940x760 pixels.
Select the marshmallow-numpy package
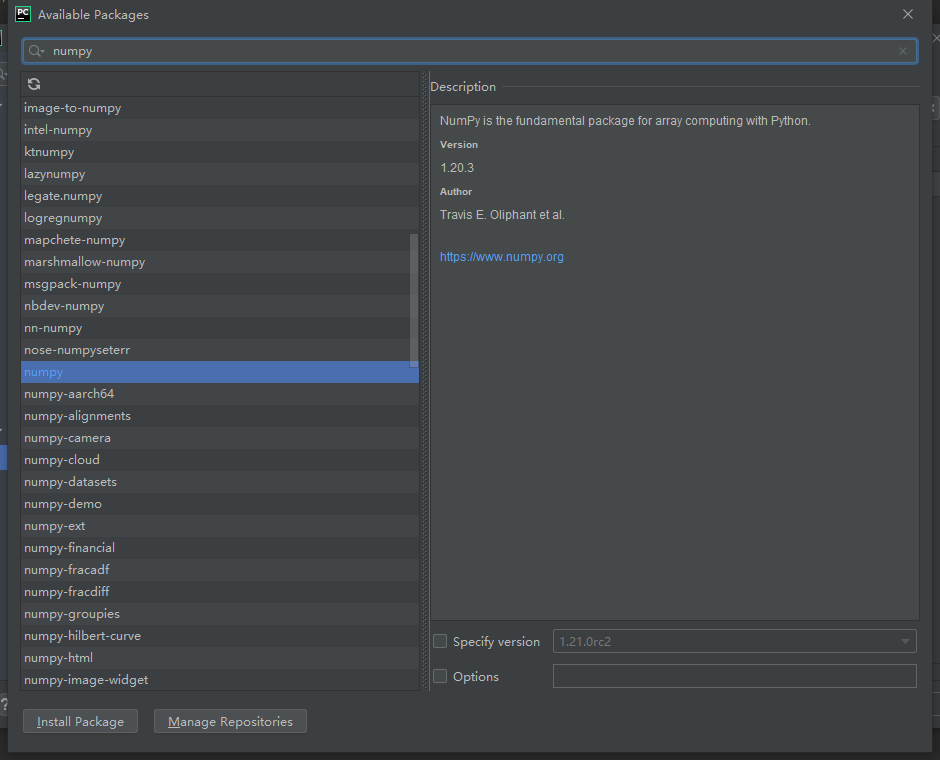coord(84,261)
